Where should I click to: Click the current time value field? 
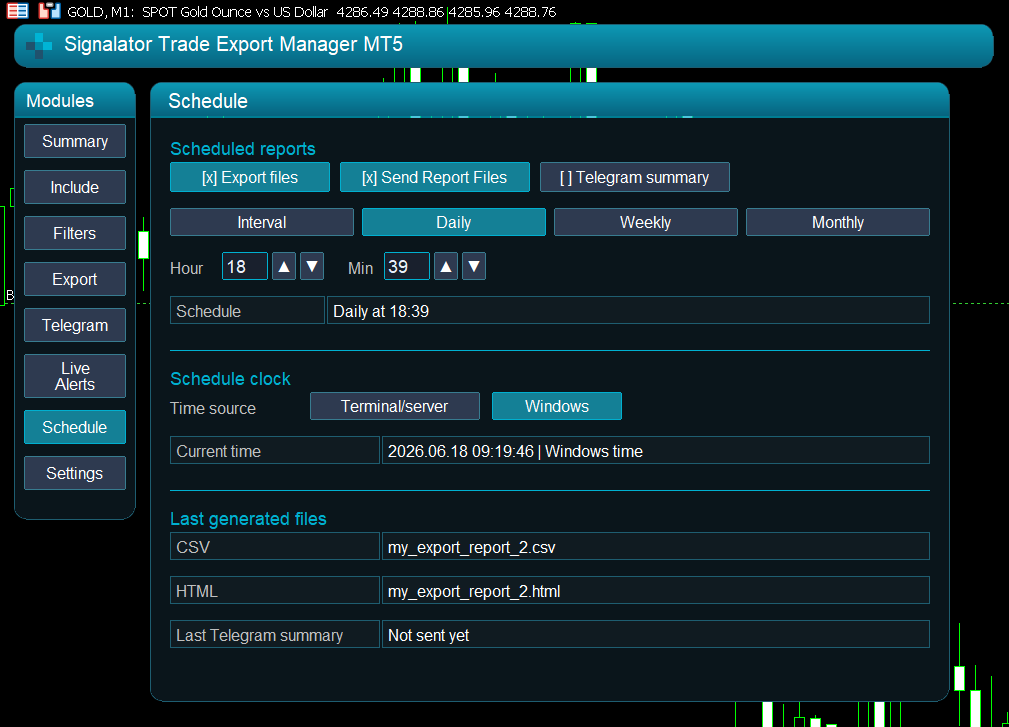tap(656, 450)
